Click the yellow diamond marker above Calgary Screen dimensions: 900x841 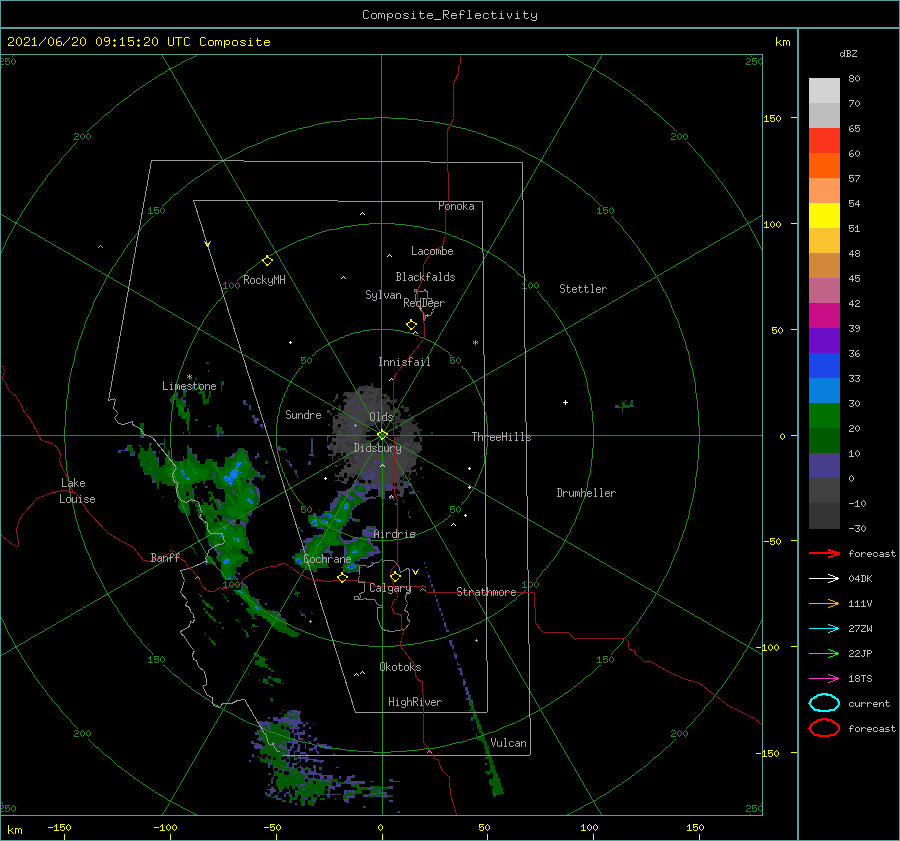click(395, 576)
